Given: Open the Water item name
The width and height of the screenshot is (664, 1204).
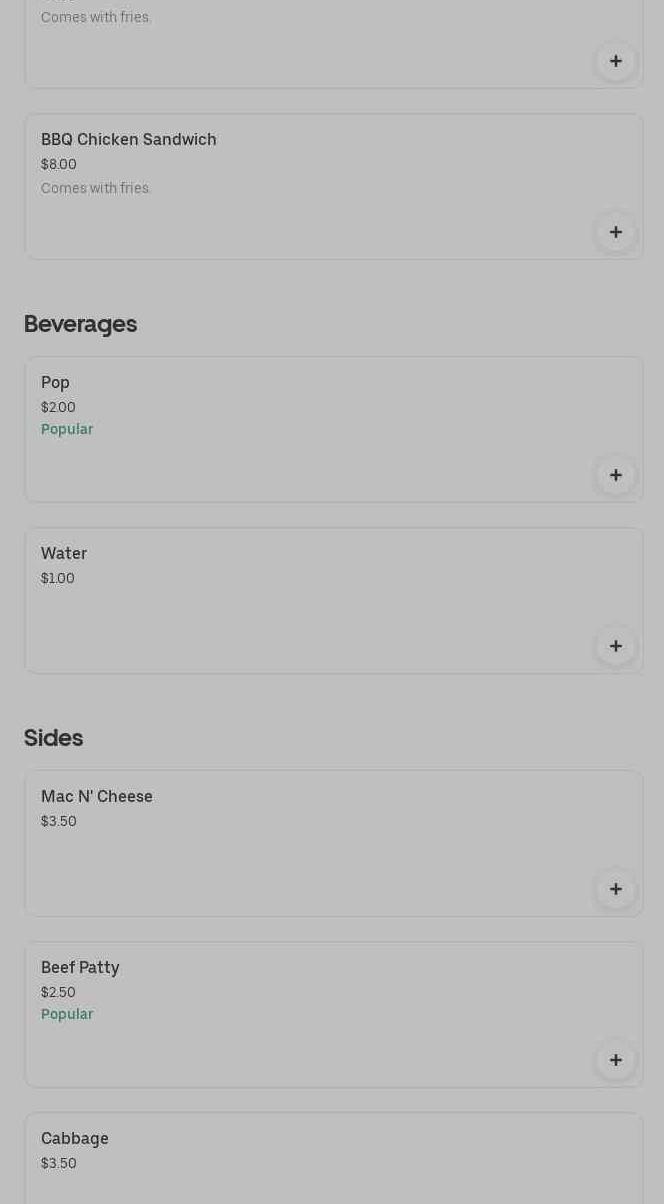Looking at the screenshot, I should [64, 554].
